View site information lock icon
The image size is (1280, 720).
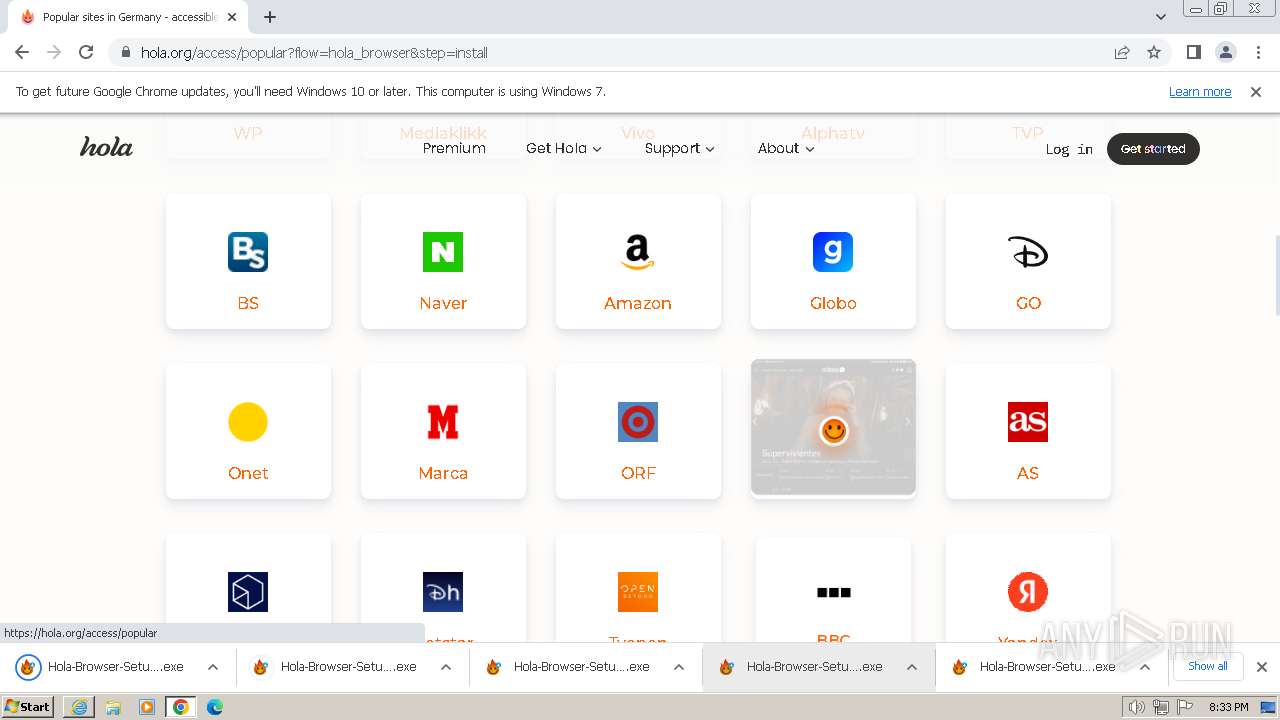point(126,52)
